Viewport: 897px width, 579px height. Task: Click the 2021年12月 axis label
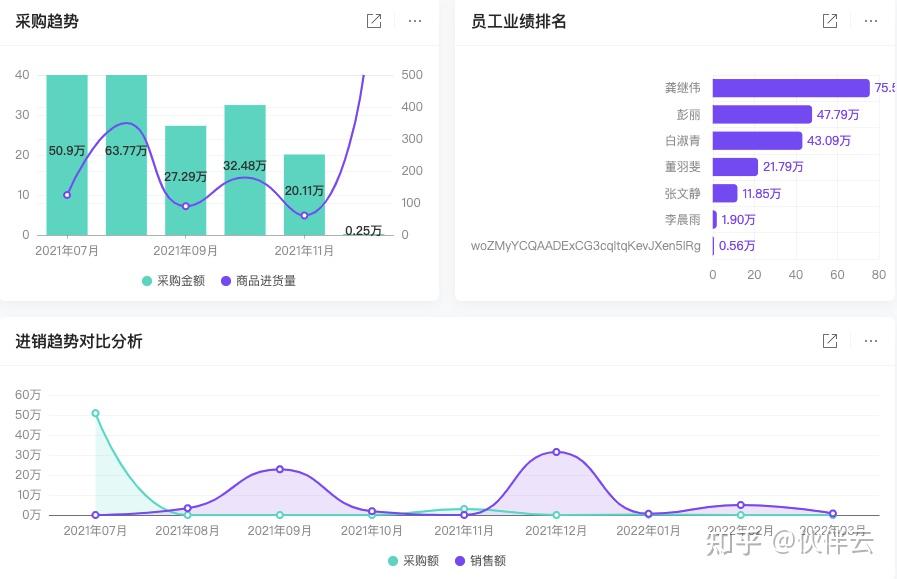point(556,531)
